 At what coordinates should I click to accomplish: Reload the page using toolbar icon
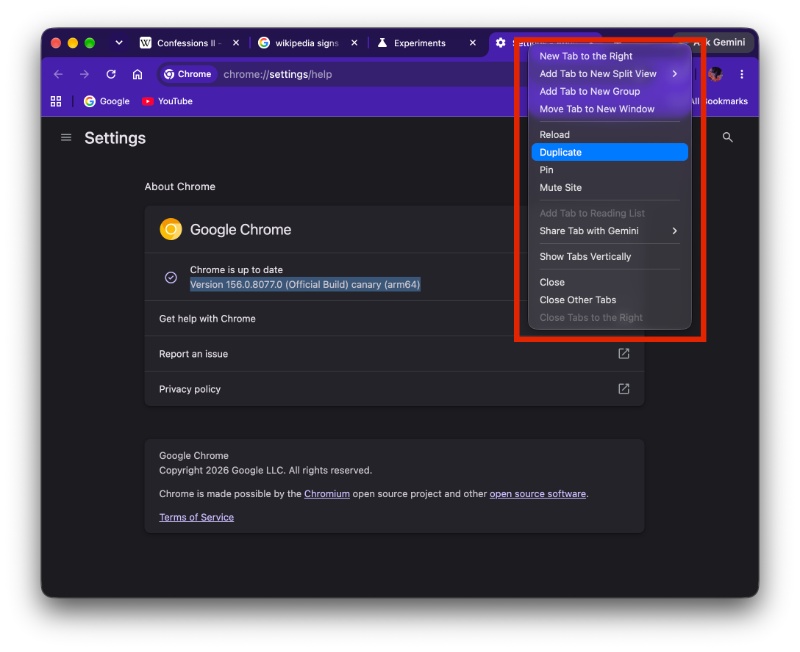click(x=111, y=74)
